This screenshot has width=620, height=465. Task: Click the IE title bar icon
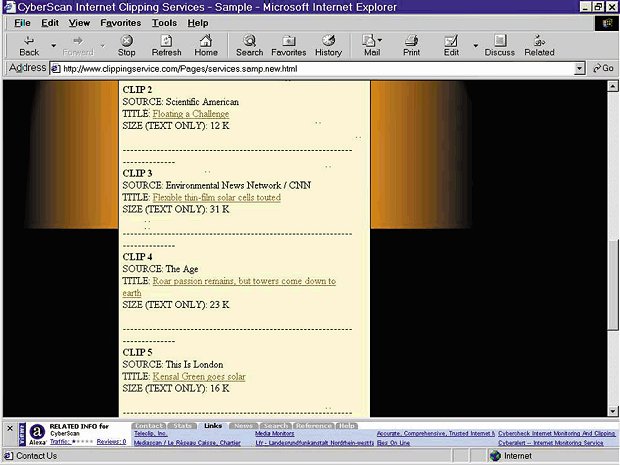9,7
